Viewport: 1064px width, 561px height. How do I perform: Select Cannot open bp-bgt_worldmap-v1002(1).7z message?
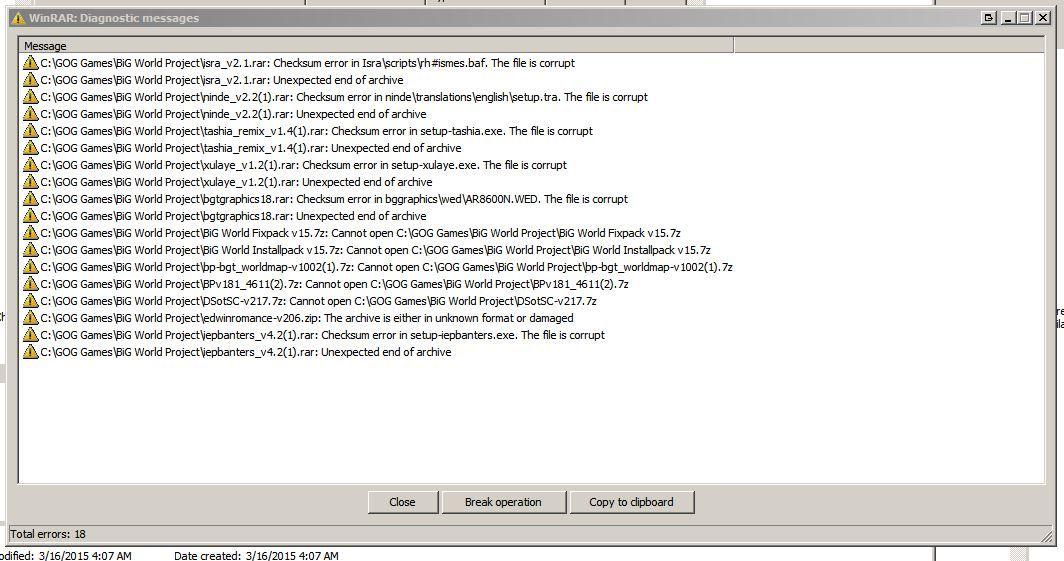click(387, 267)
